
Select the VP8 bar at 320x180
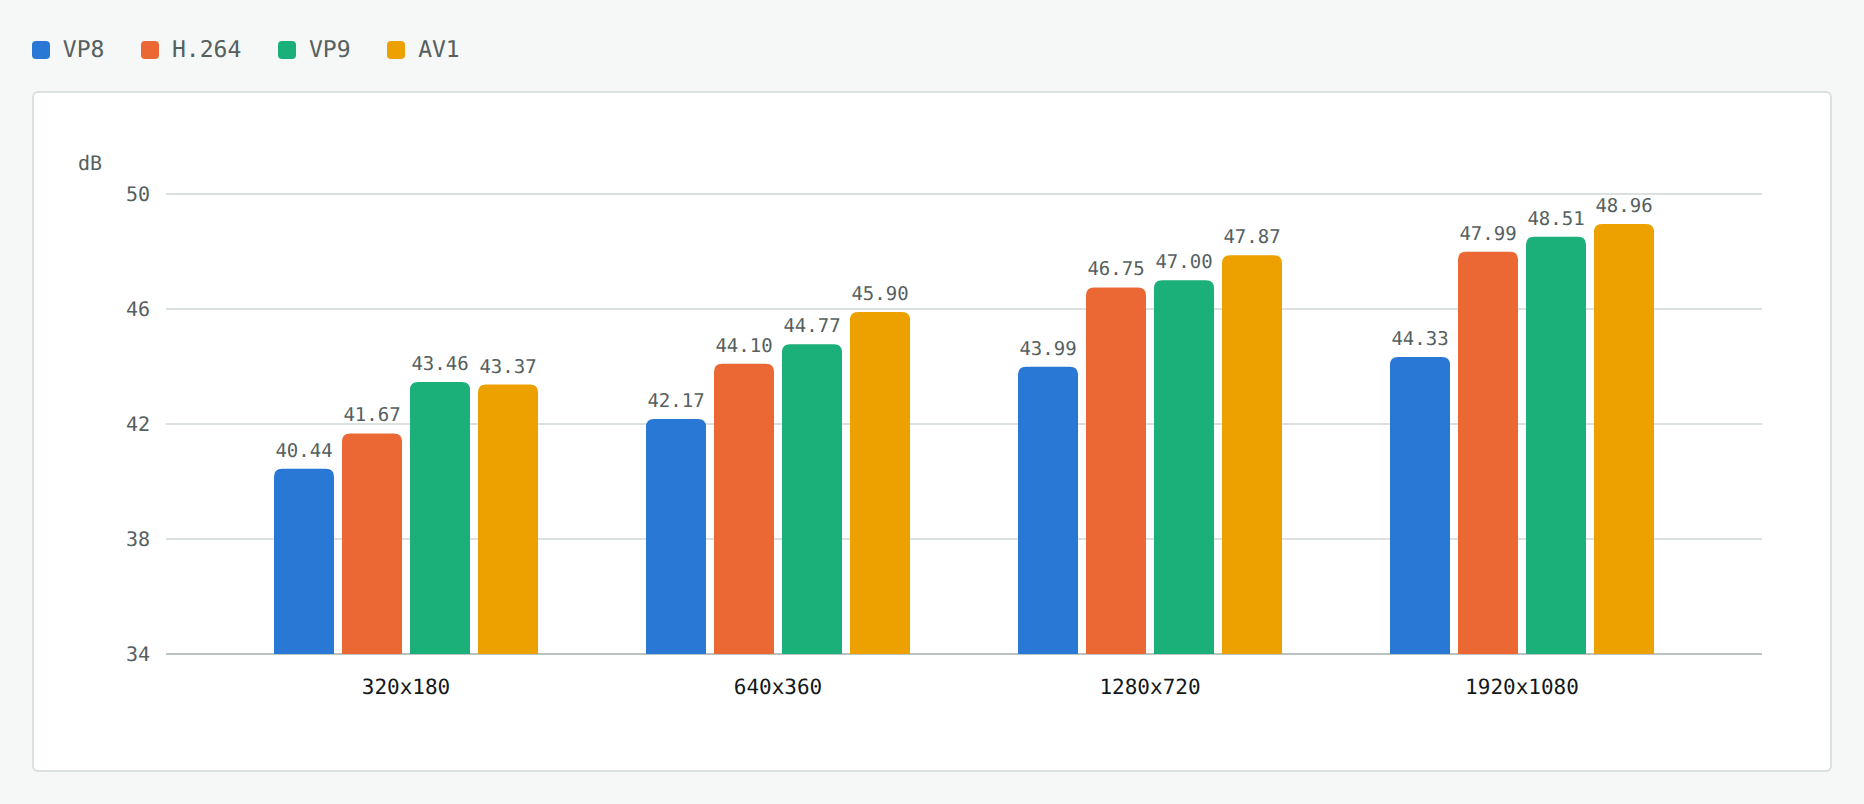point(304,561)
